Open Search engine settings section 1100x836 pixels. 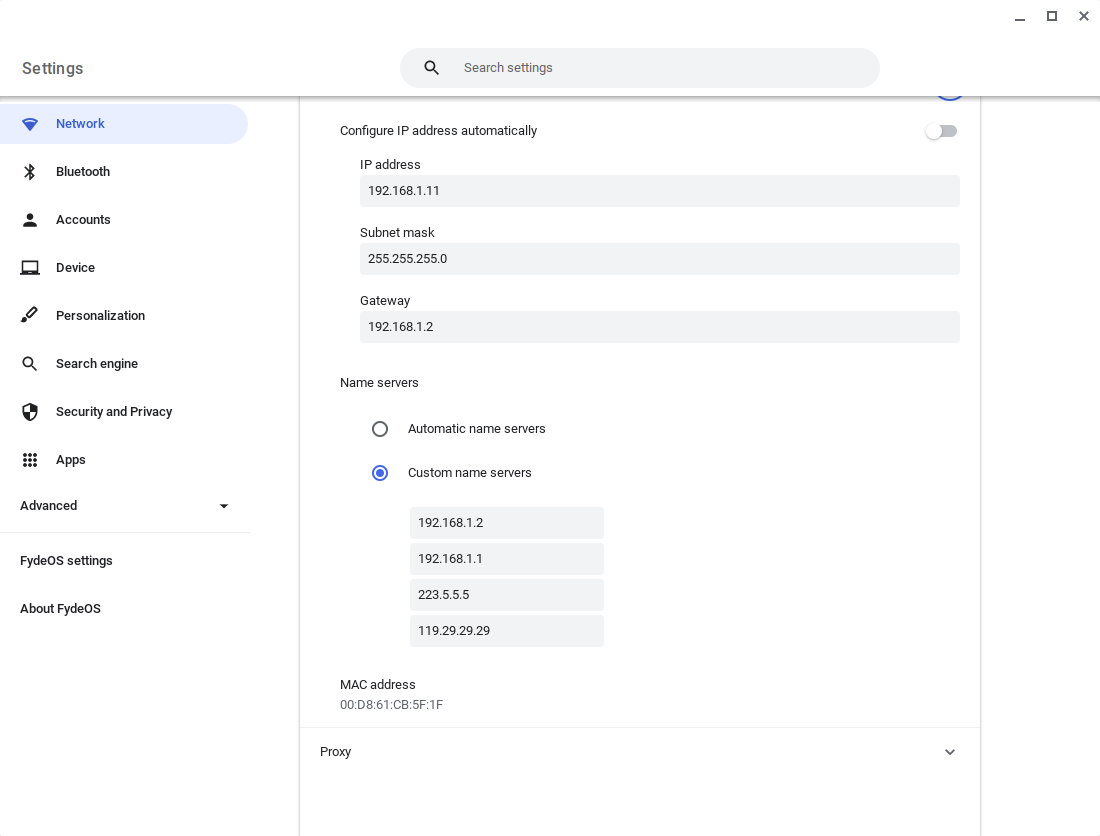click(x=97, y=363)
